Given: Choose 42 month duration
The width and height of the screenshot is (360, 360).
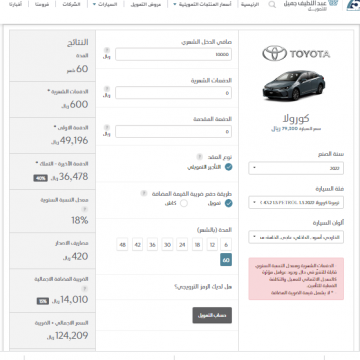Looking at the screenshot, I should [x=137, y=245].
